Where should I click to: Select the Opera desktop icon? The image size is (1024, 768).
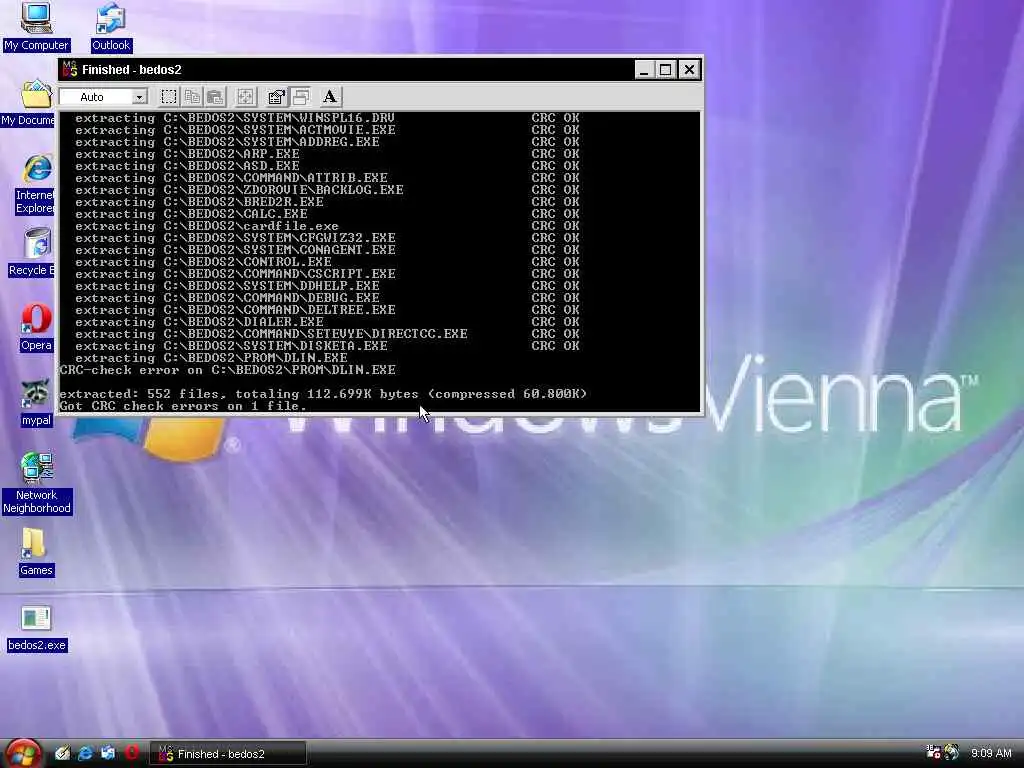pyautogui.click(x=36, y=328)
